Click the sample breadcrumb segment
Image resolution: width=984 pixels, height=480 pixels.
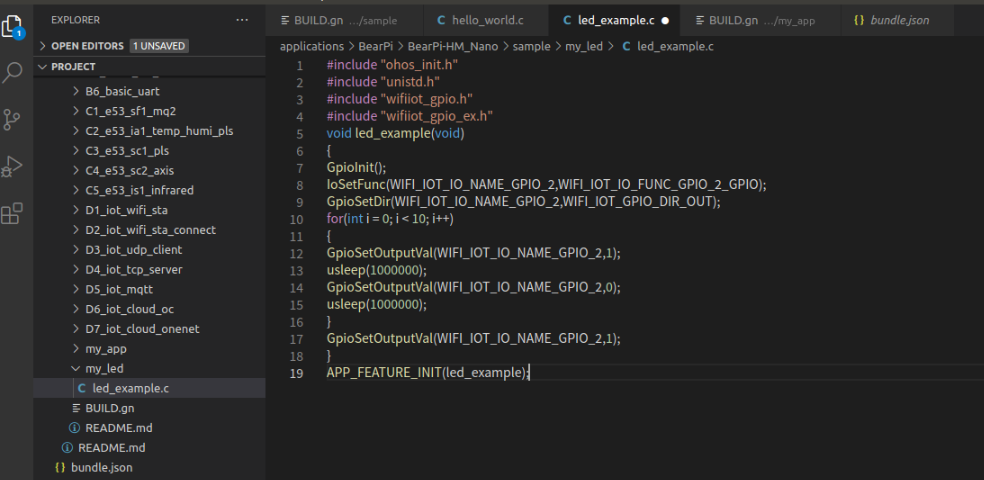click(531, 47)
